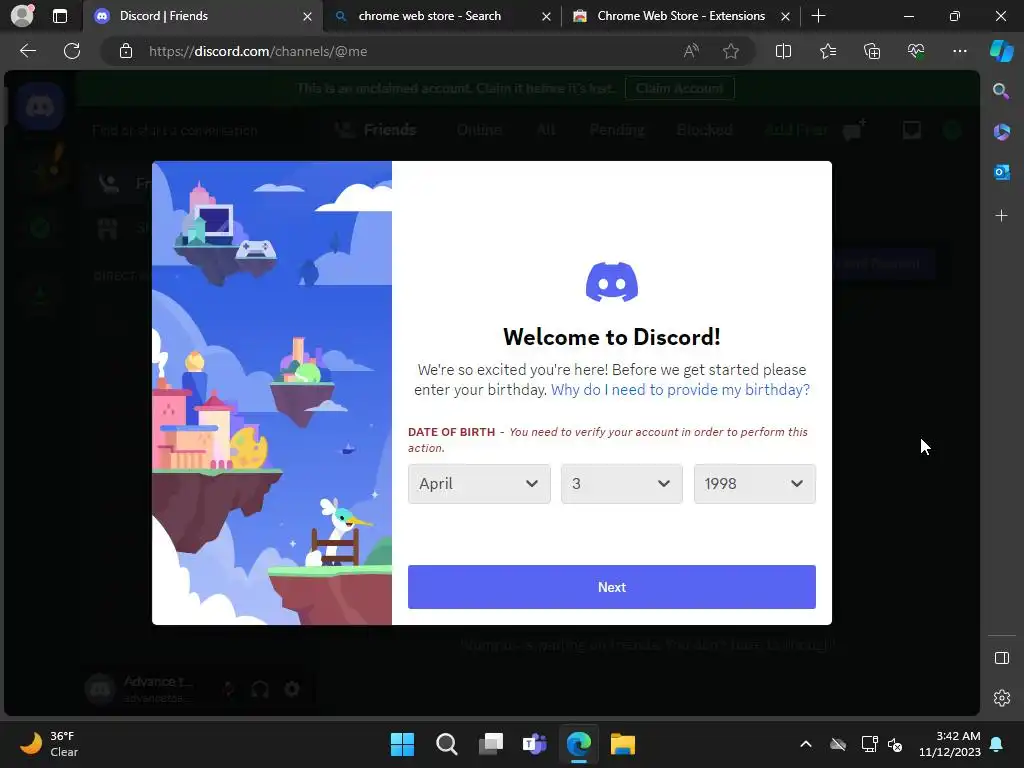View site information lock icon
The height and width of the screenshot is (768, 1024).
pyautogui.click(x=126, y=51)
